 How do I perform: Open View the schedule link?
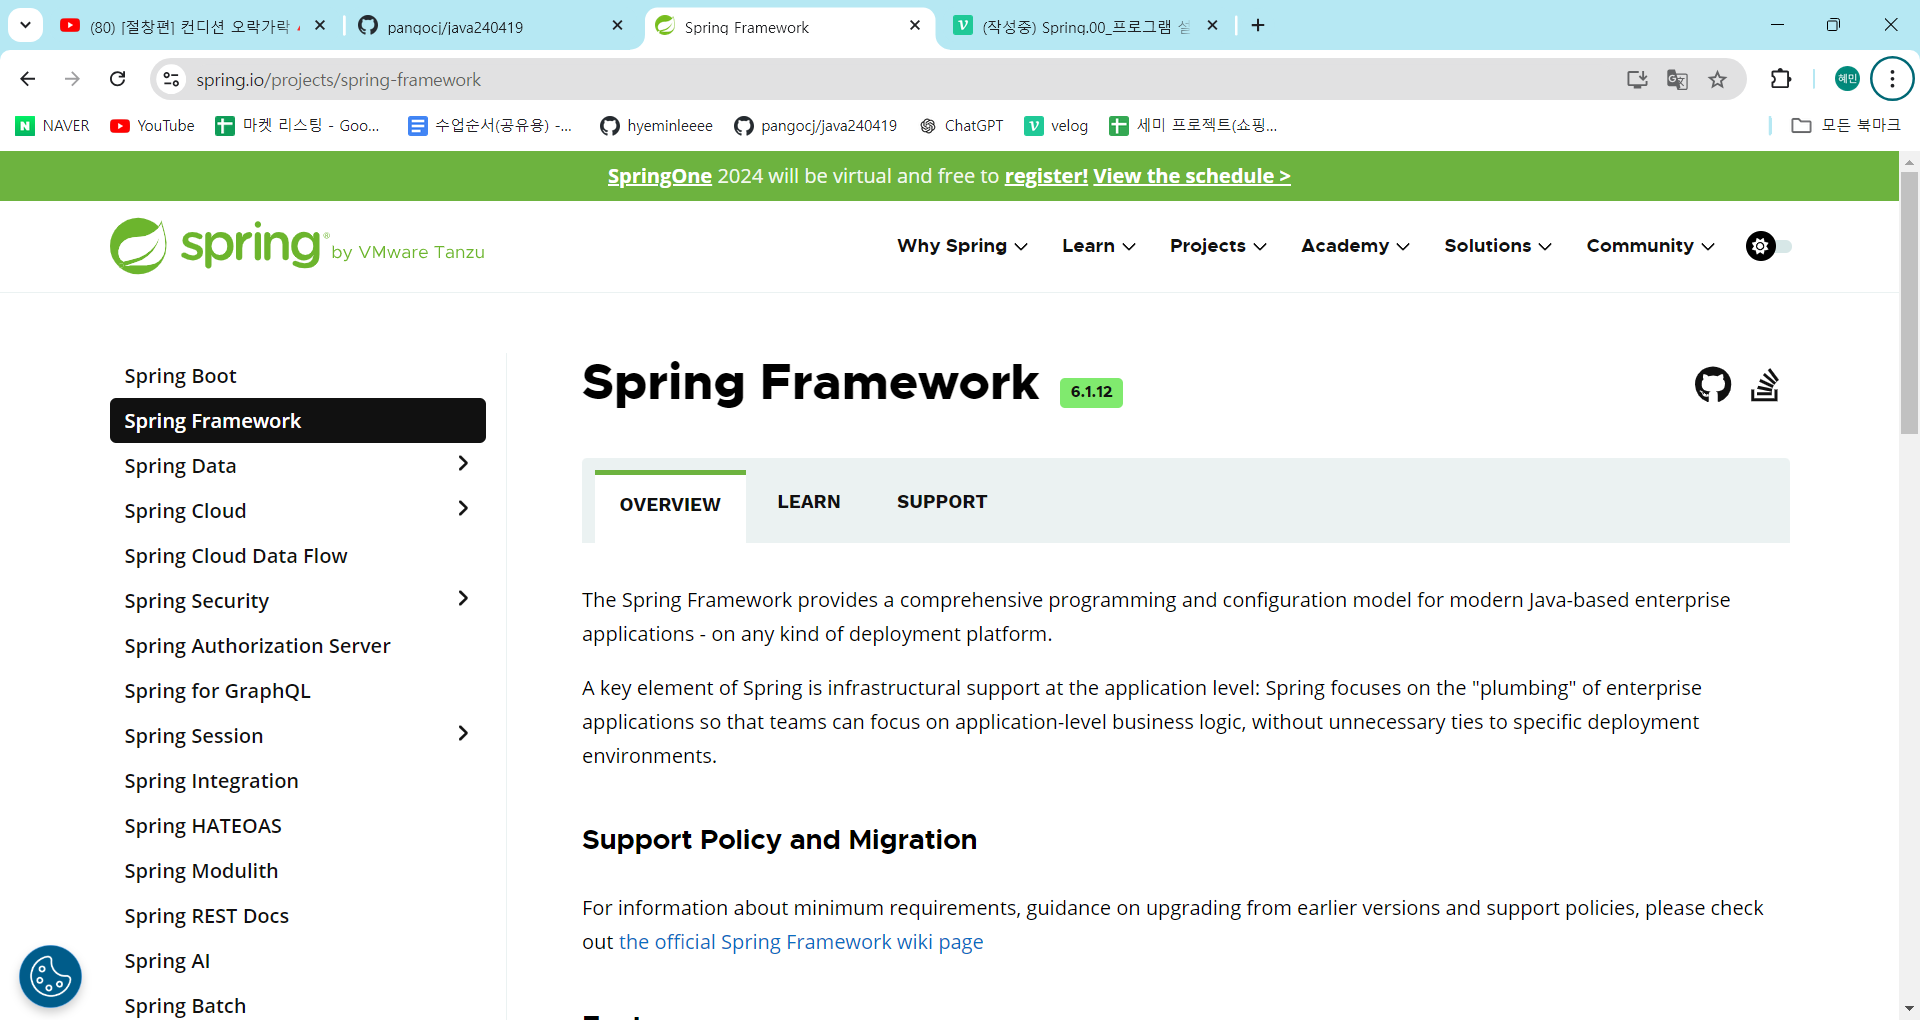coord(1192,176)
